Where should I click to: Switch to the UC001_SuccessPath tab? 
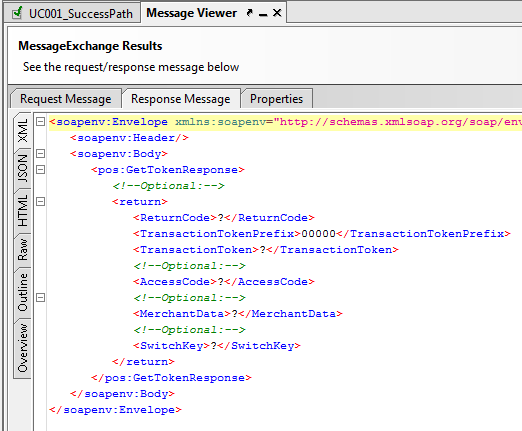72,13
